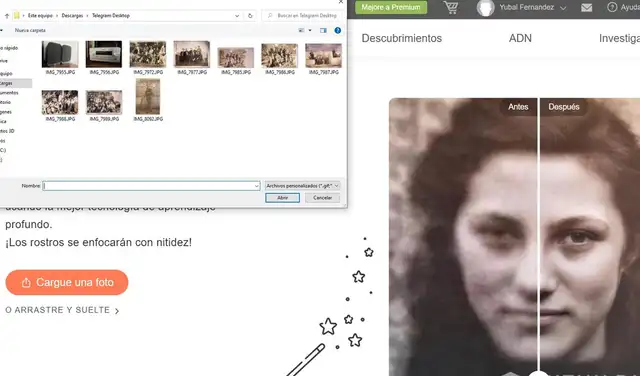Click the Nombre filename input field
The height and width of the screenshot is (376, 640).
pyautogui.click(x=151, y=186)
